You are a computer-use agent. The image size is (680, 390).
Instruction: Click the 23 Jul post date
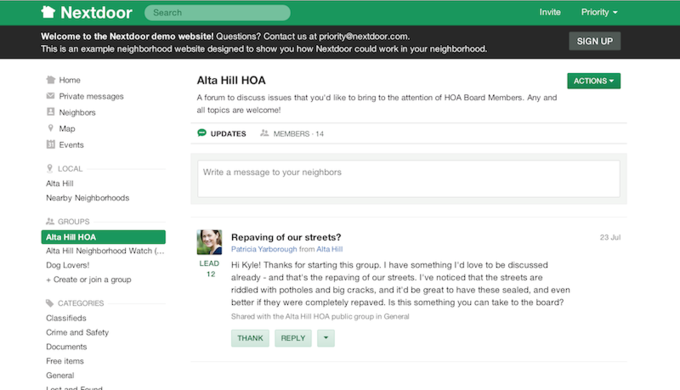(x=610, y=237)
